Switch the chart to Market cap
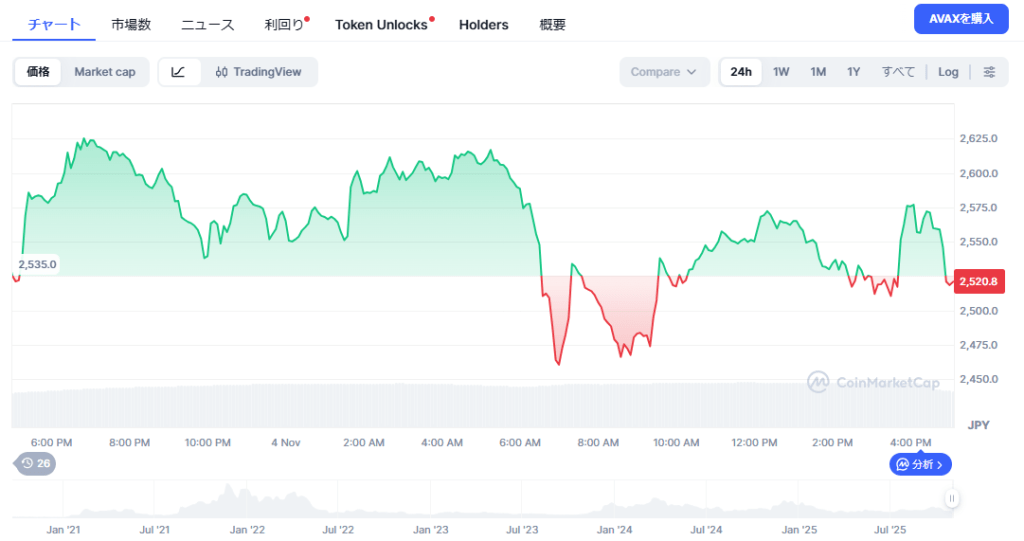The height and width of the screenshot is (541, 1024). pos(105,72)
